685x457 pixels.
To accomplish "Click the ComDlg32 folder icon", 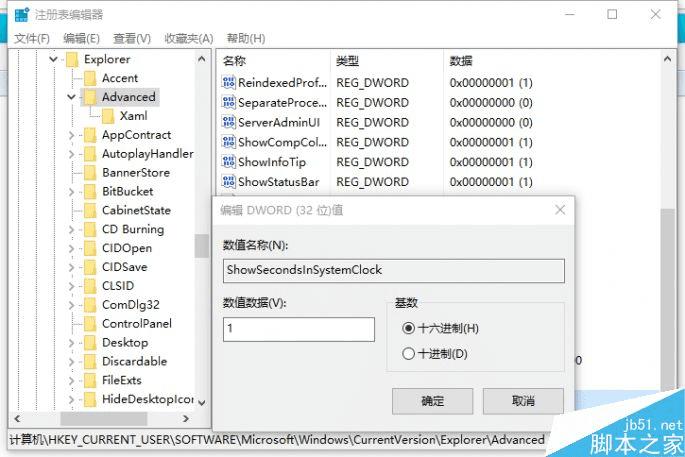I will coord(90,305).
